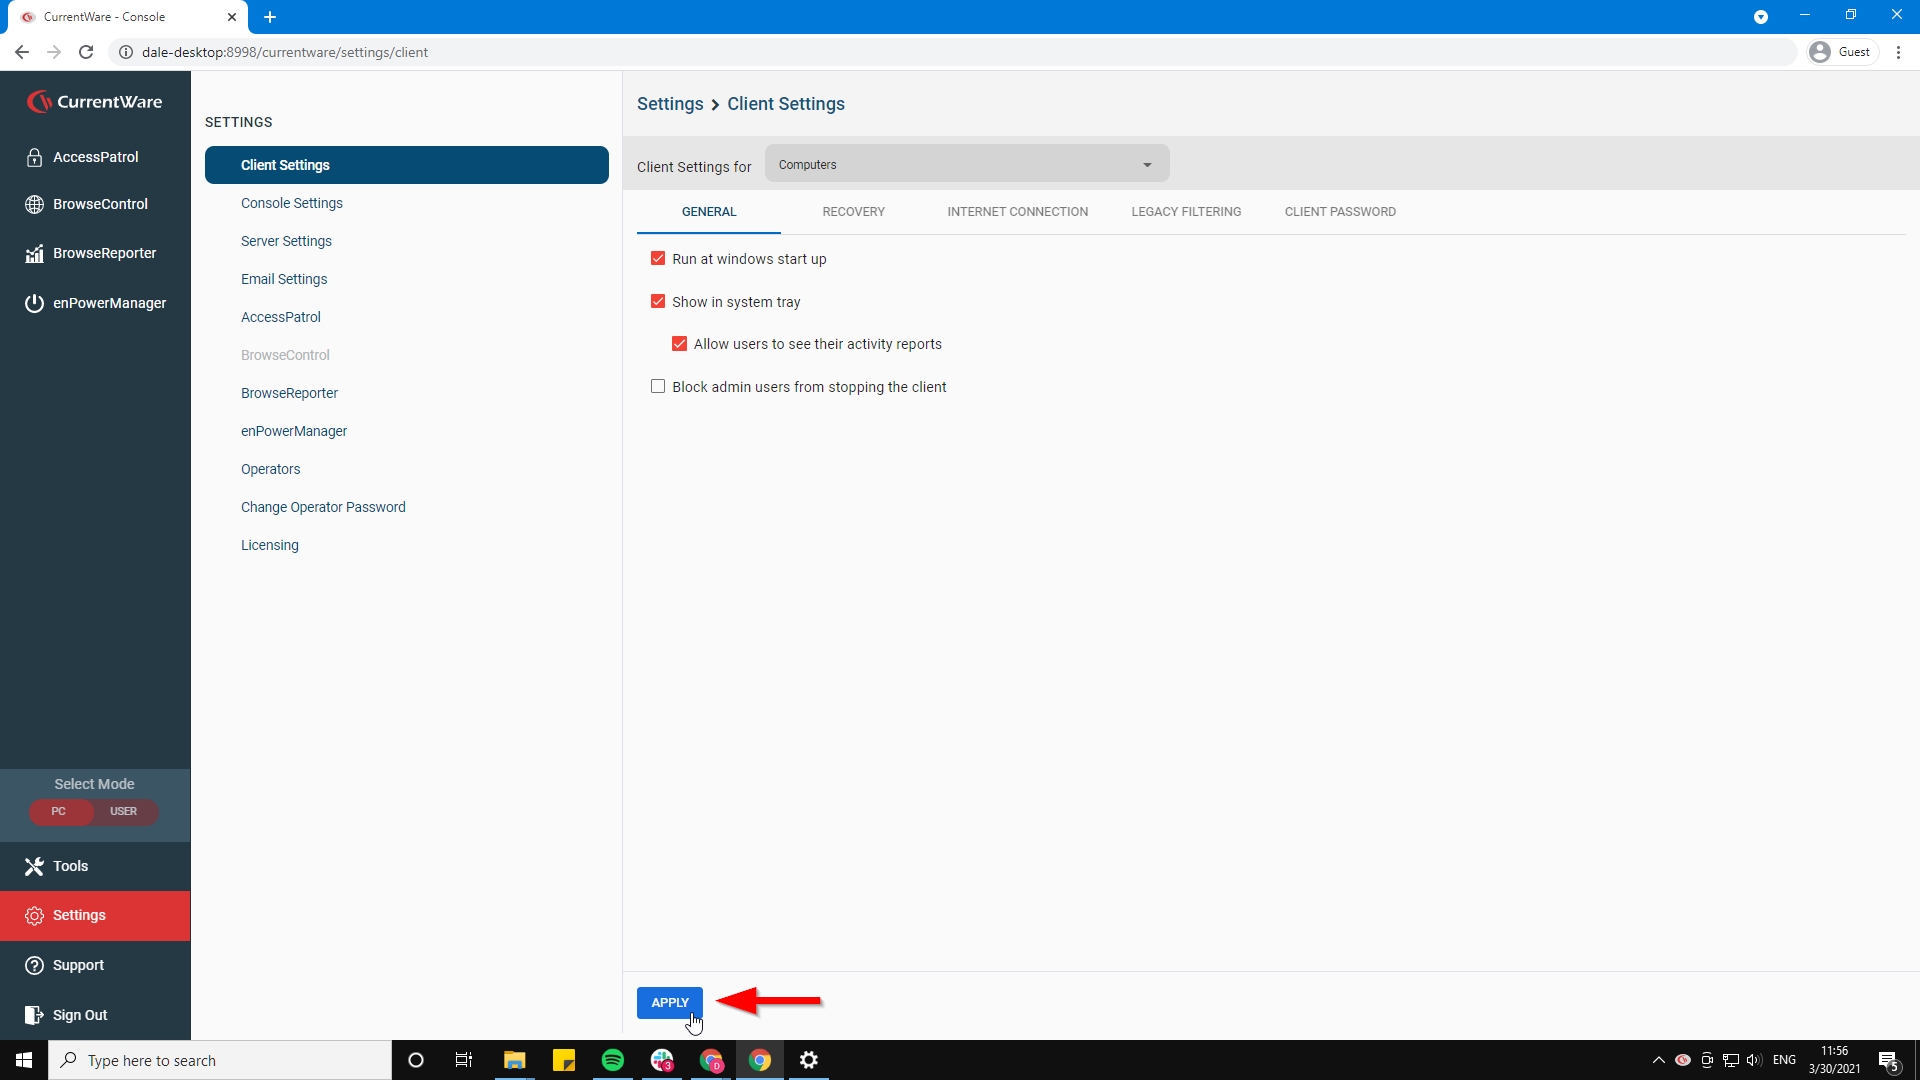Open BrowseReporter settings entry

[x=289, y=393]
